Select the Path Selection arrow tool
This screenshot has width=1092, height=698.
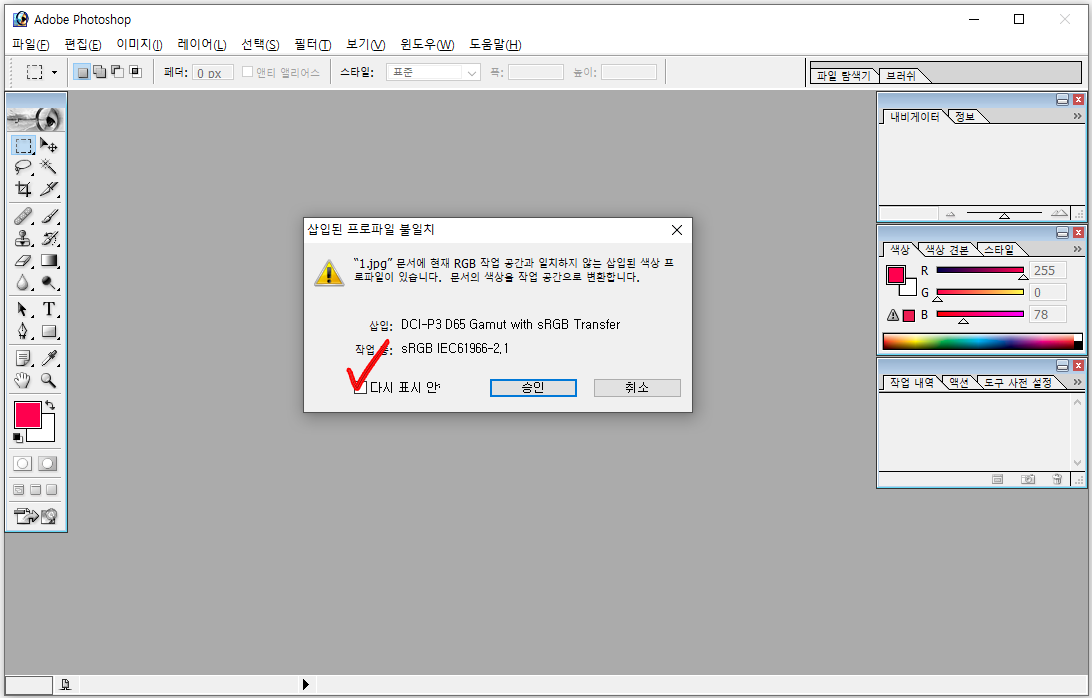coord(23,309)
